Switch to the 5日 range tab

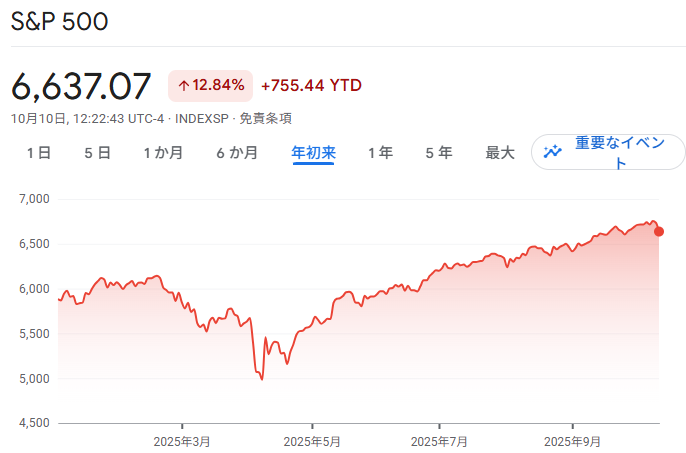point(97,153)
